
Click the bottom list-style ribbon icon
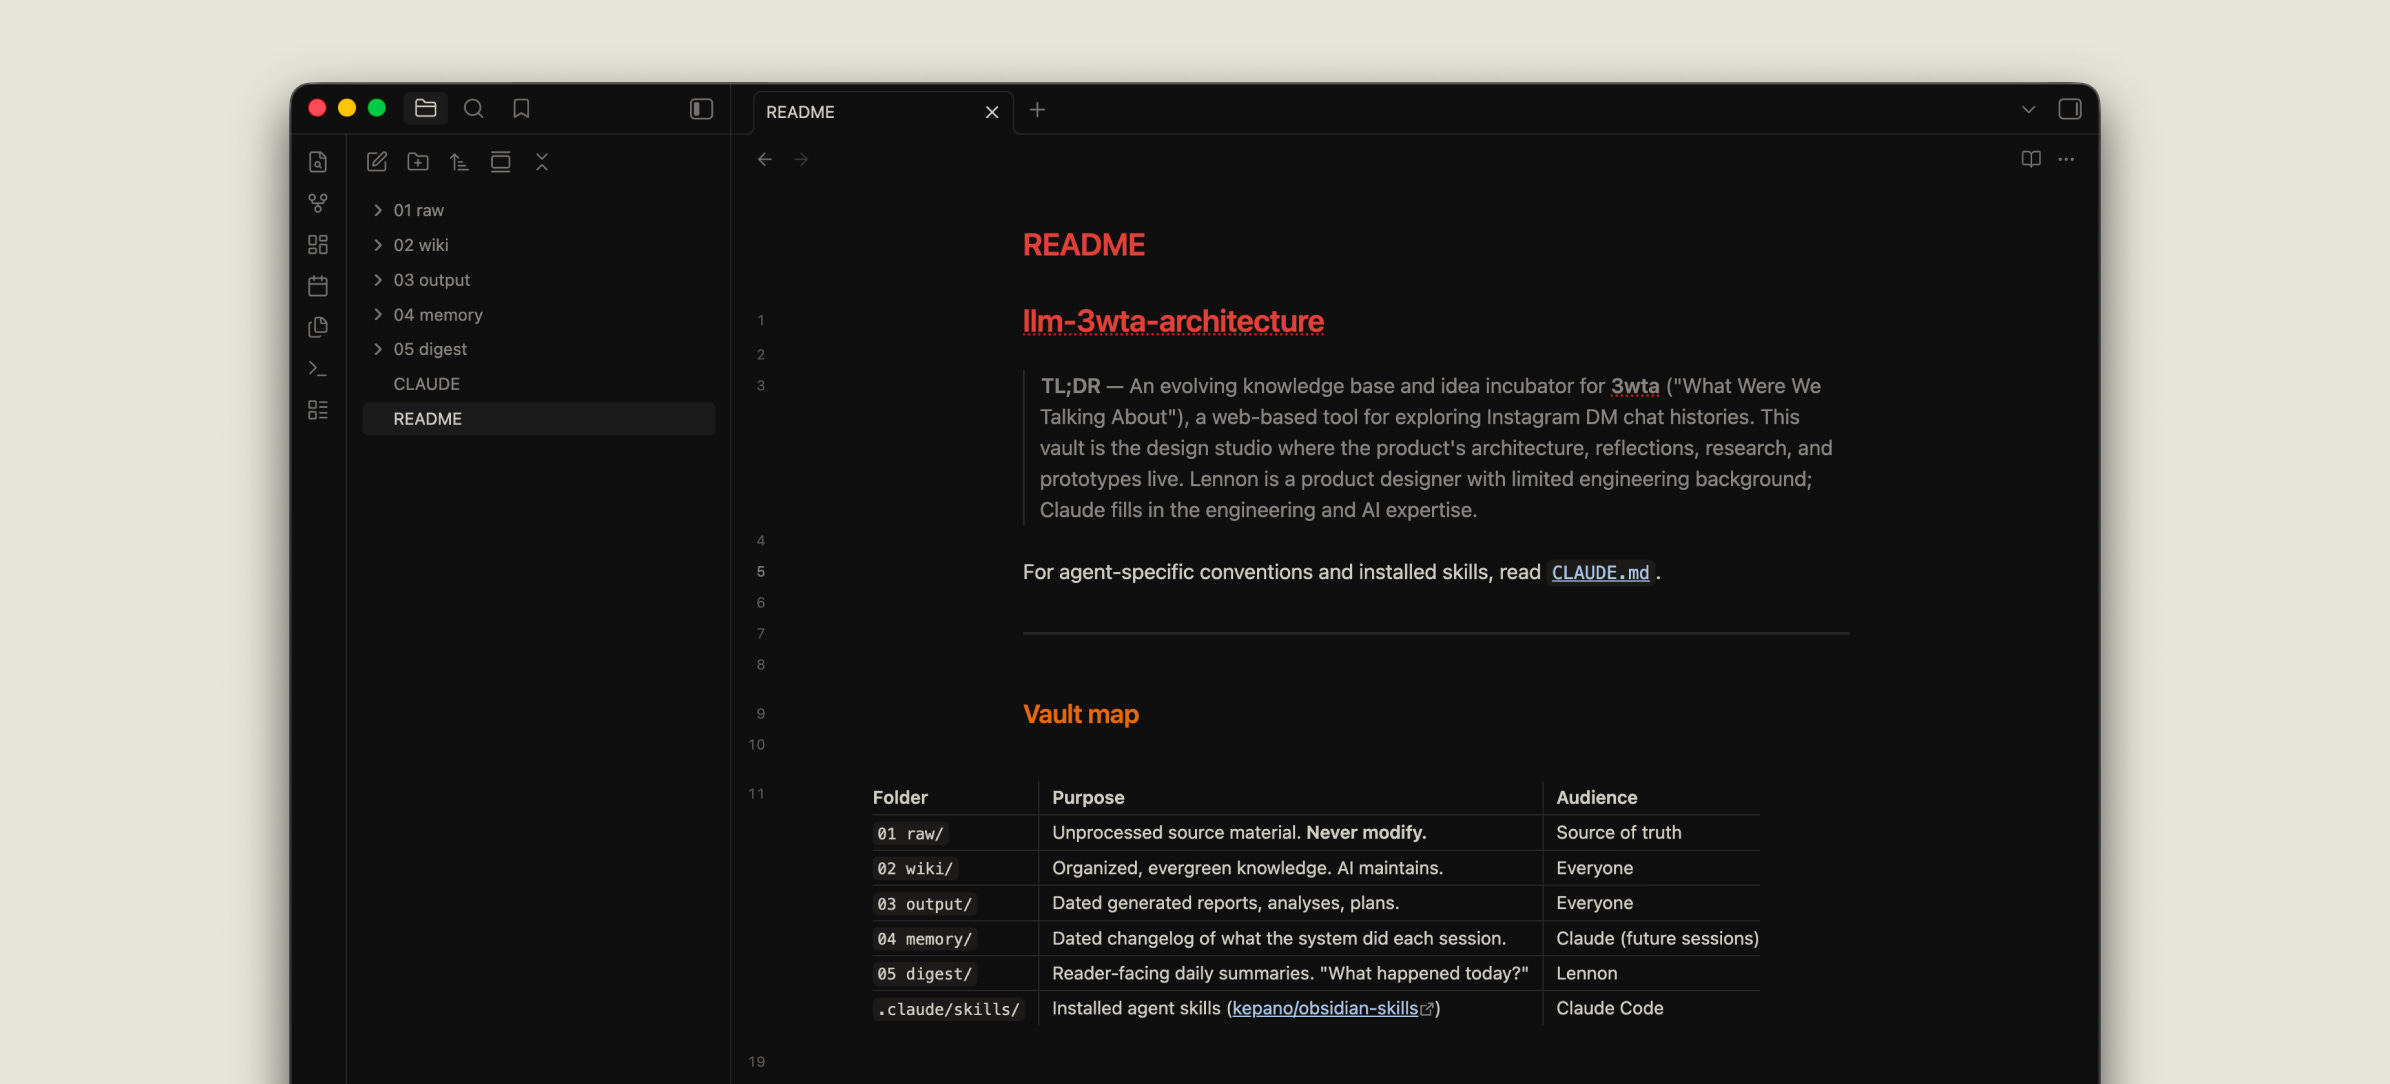point(318,410)
